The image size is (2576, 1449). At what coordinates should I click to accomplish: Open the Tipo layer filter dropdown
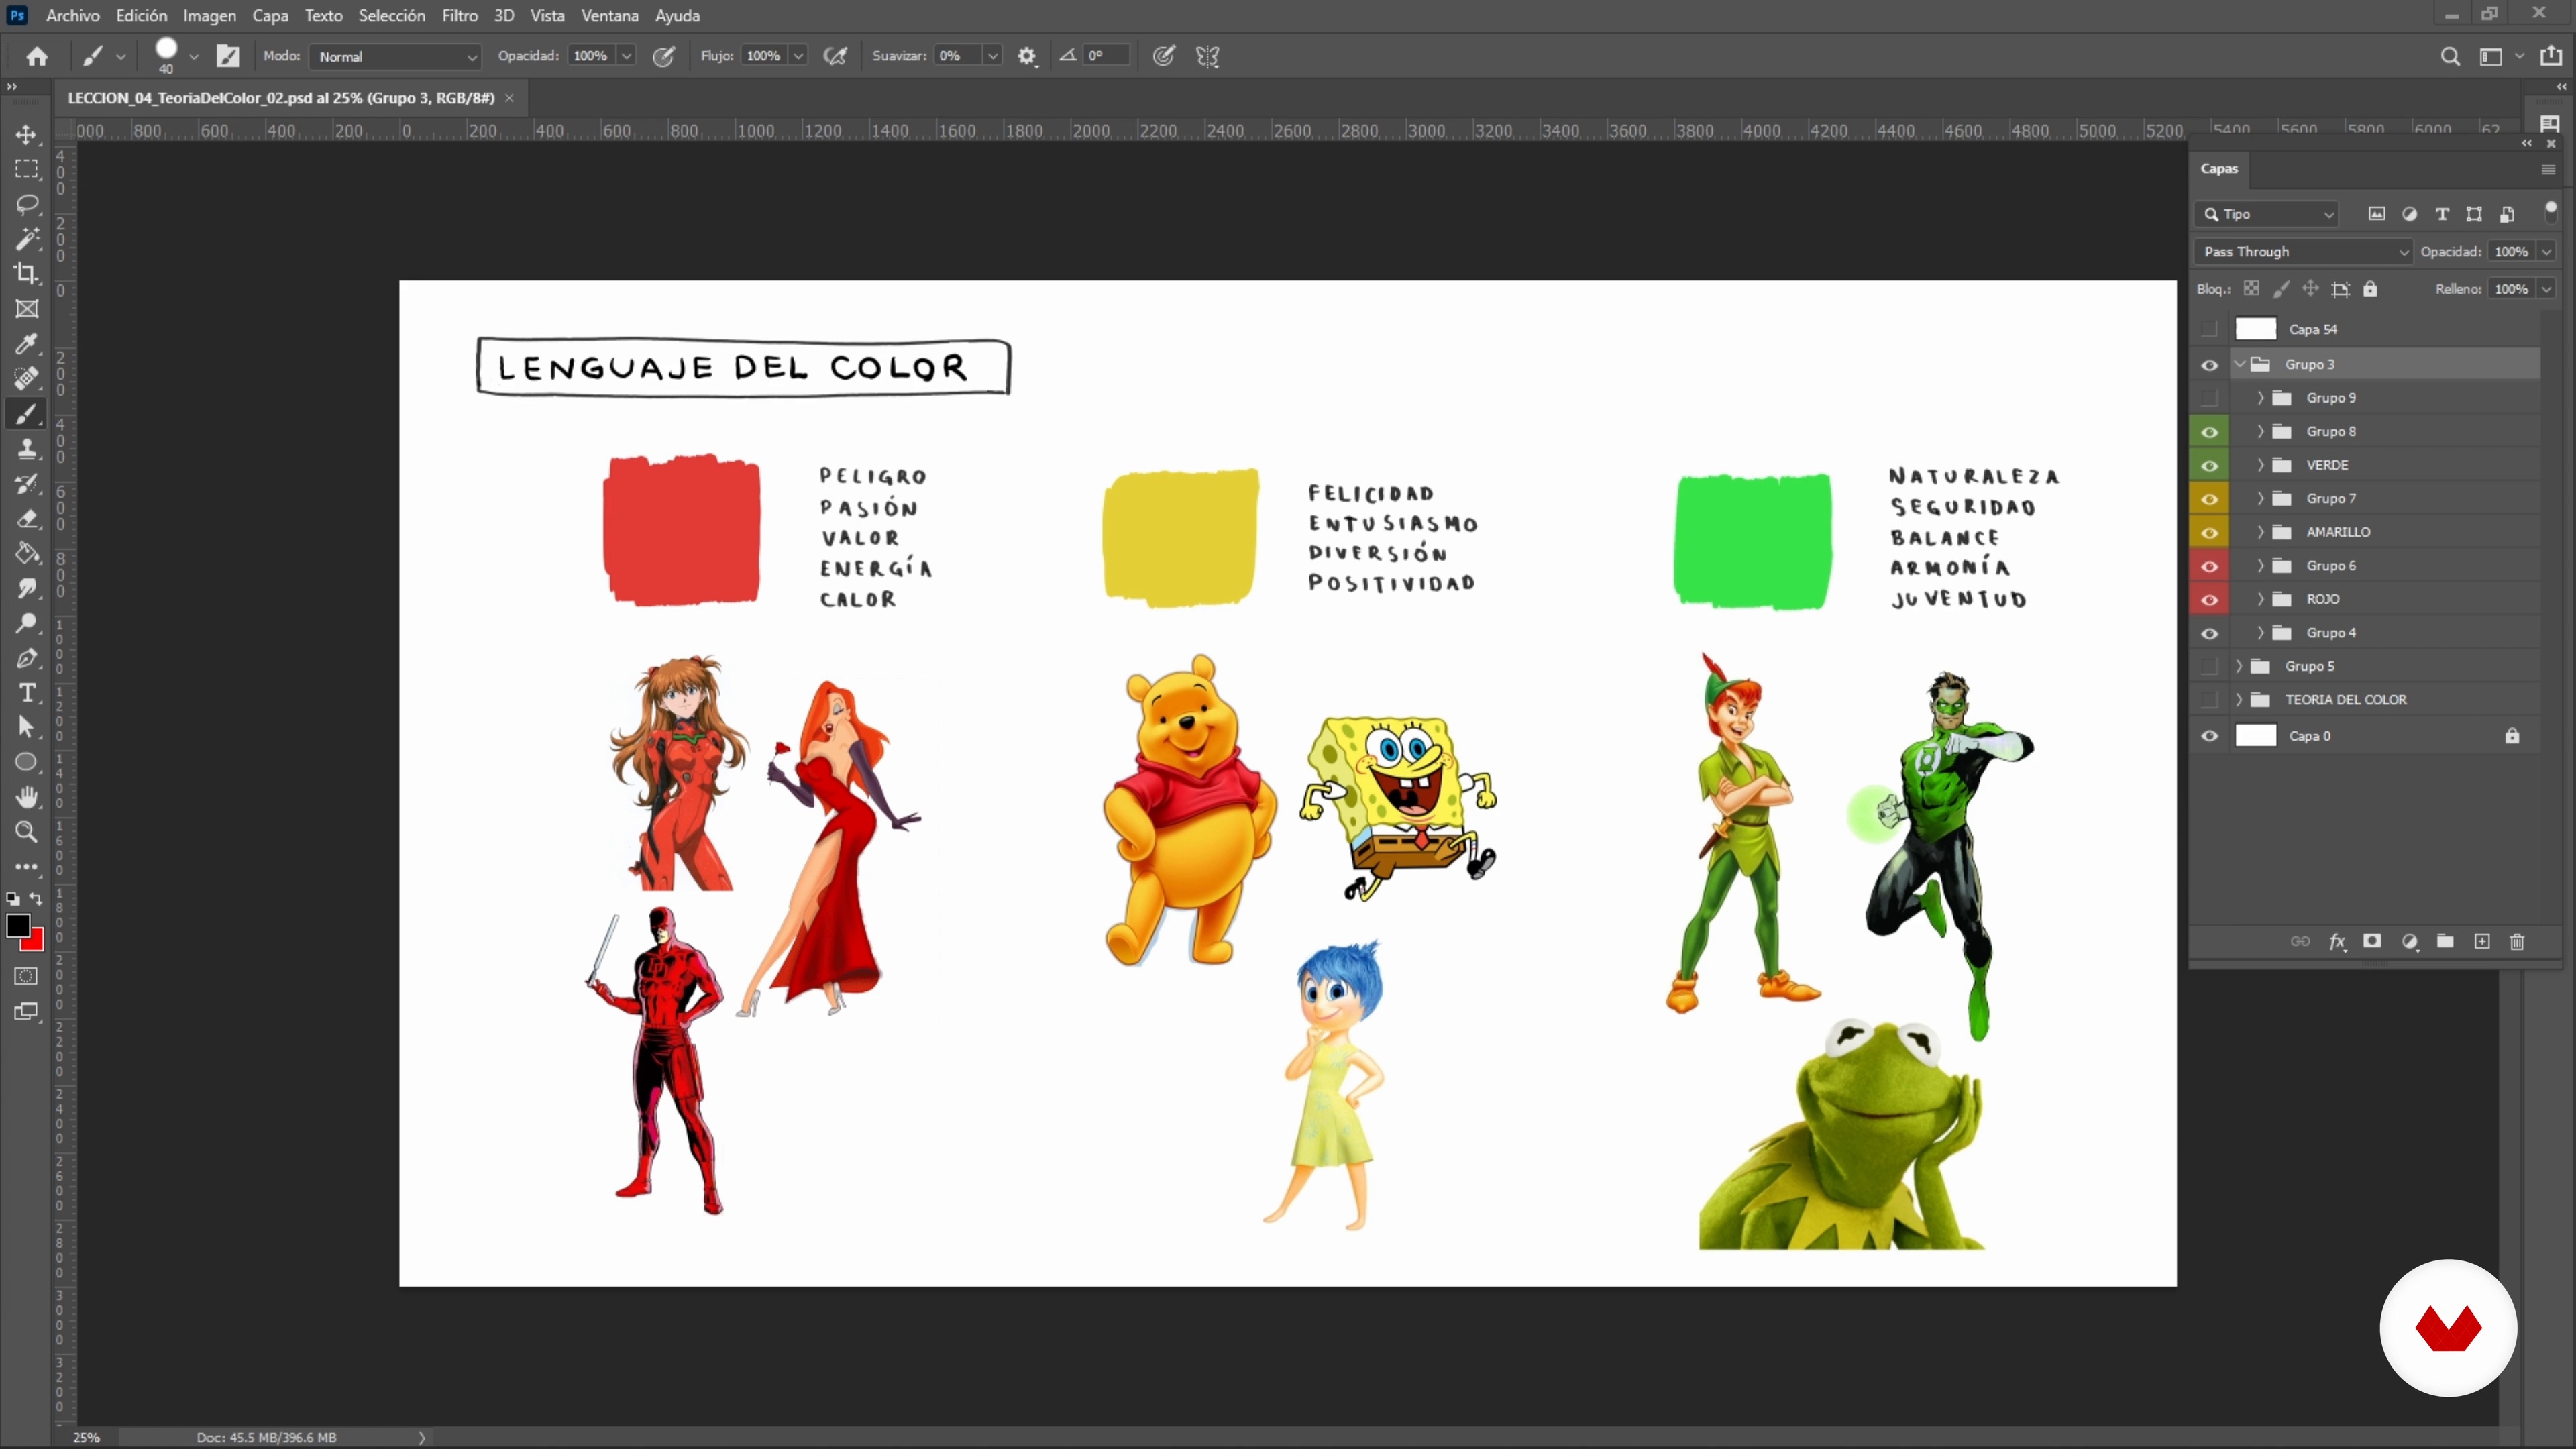(x=2267, y=214)
